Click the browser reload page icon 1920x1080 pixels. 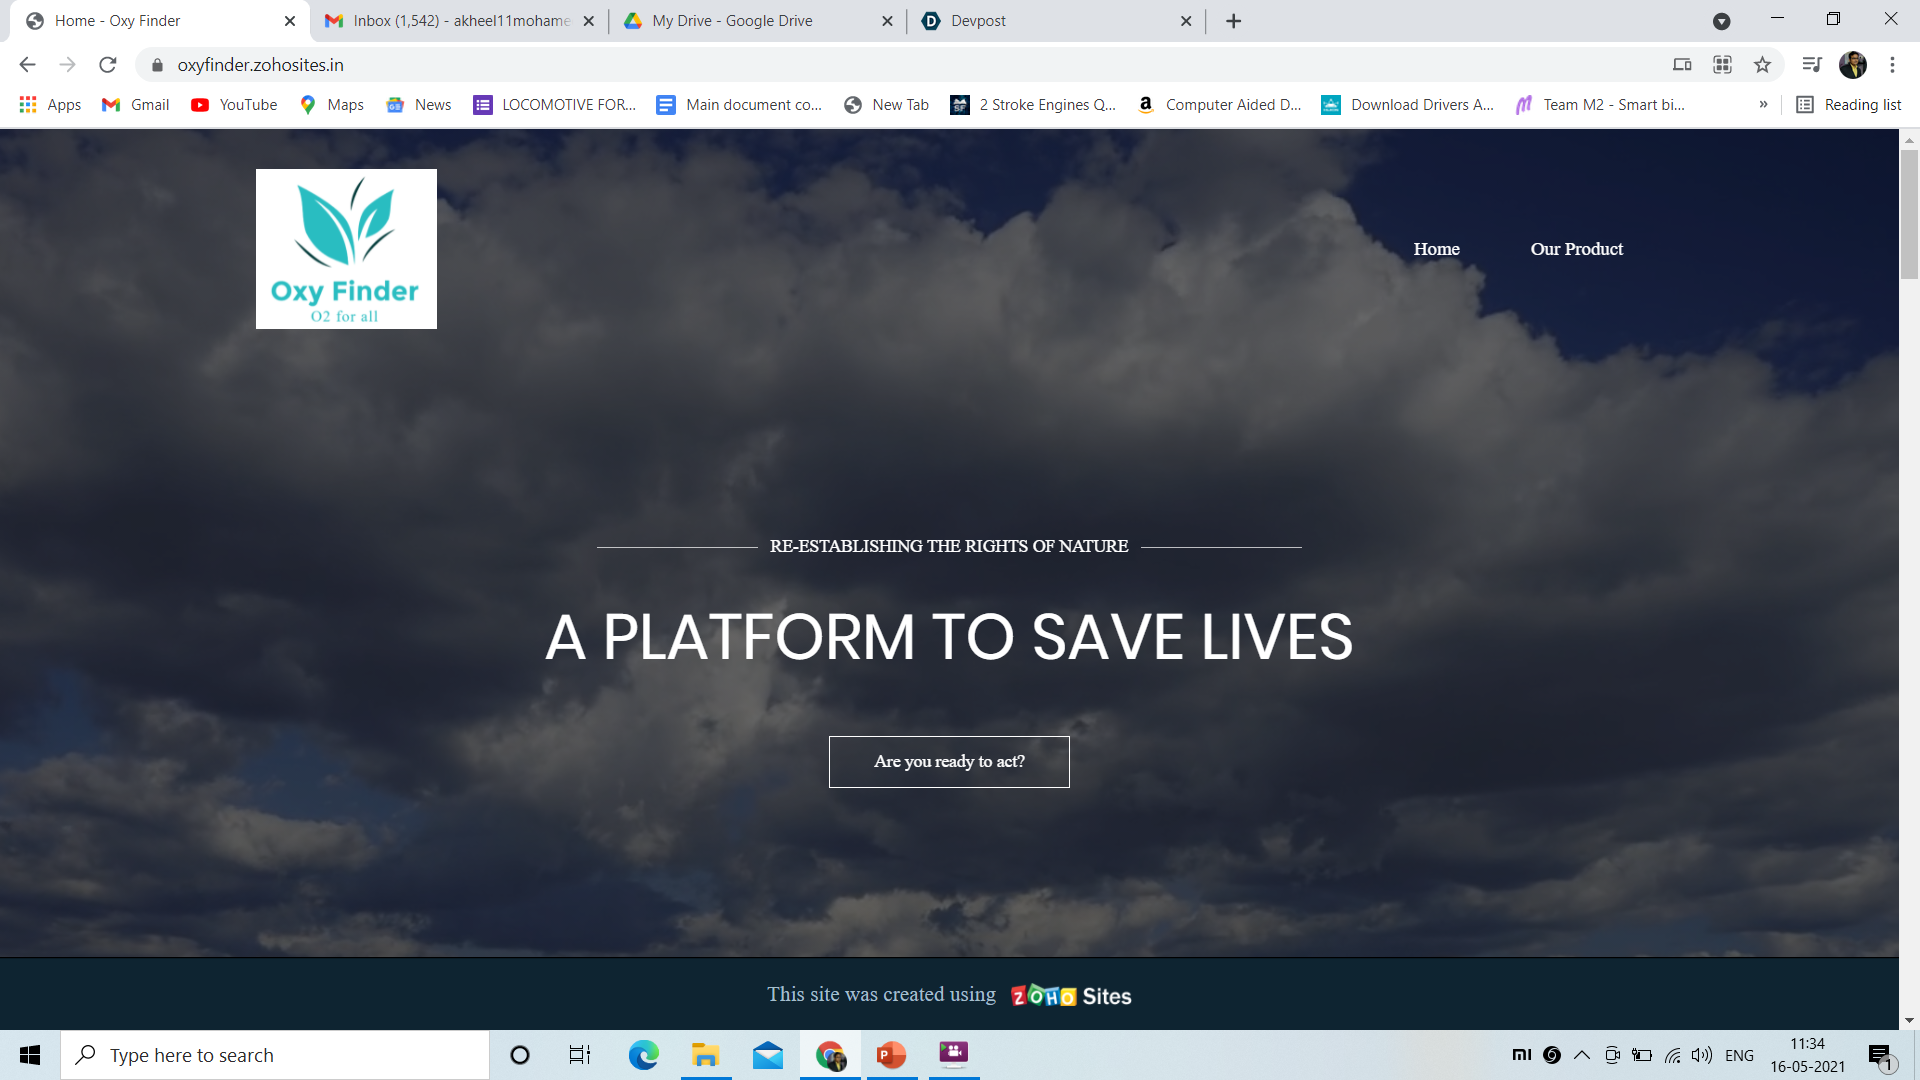[108, 65]
